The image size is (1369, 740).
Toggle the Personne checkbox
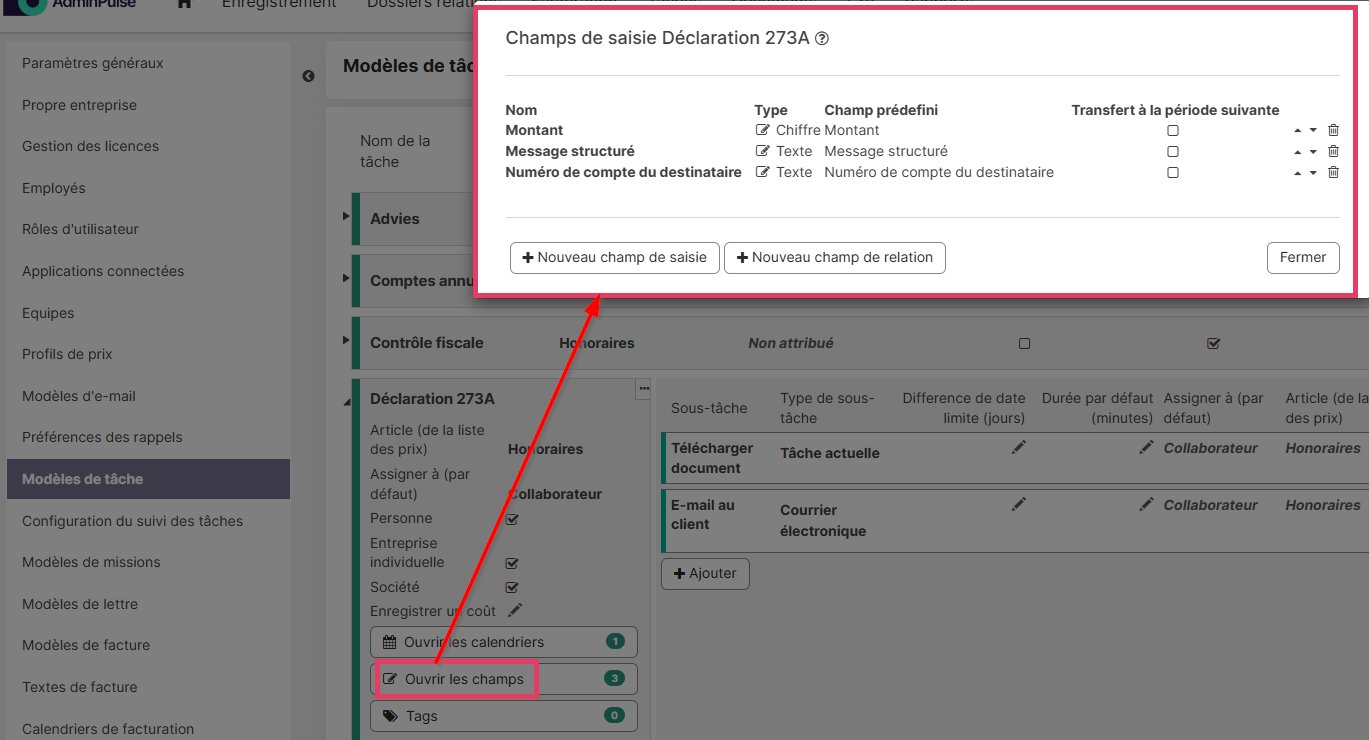coord(512,519)
